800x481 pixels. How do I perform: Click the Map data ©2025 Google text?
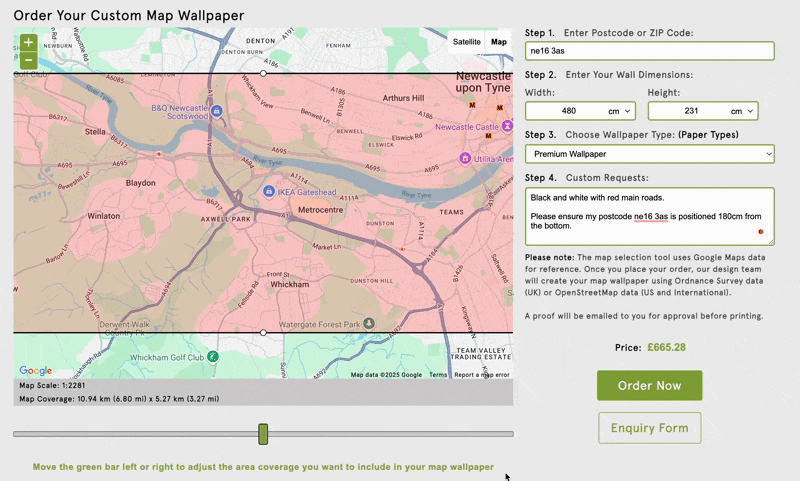pos(386,374)
